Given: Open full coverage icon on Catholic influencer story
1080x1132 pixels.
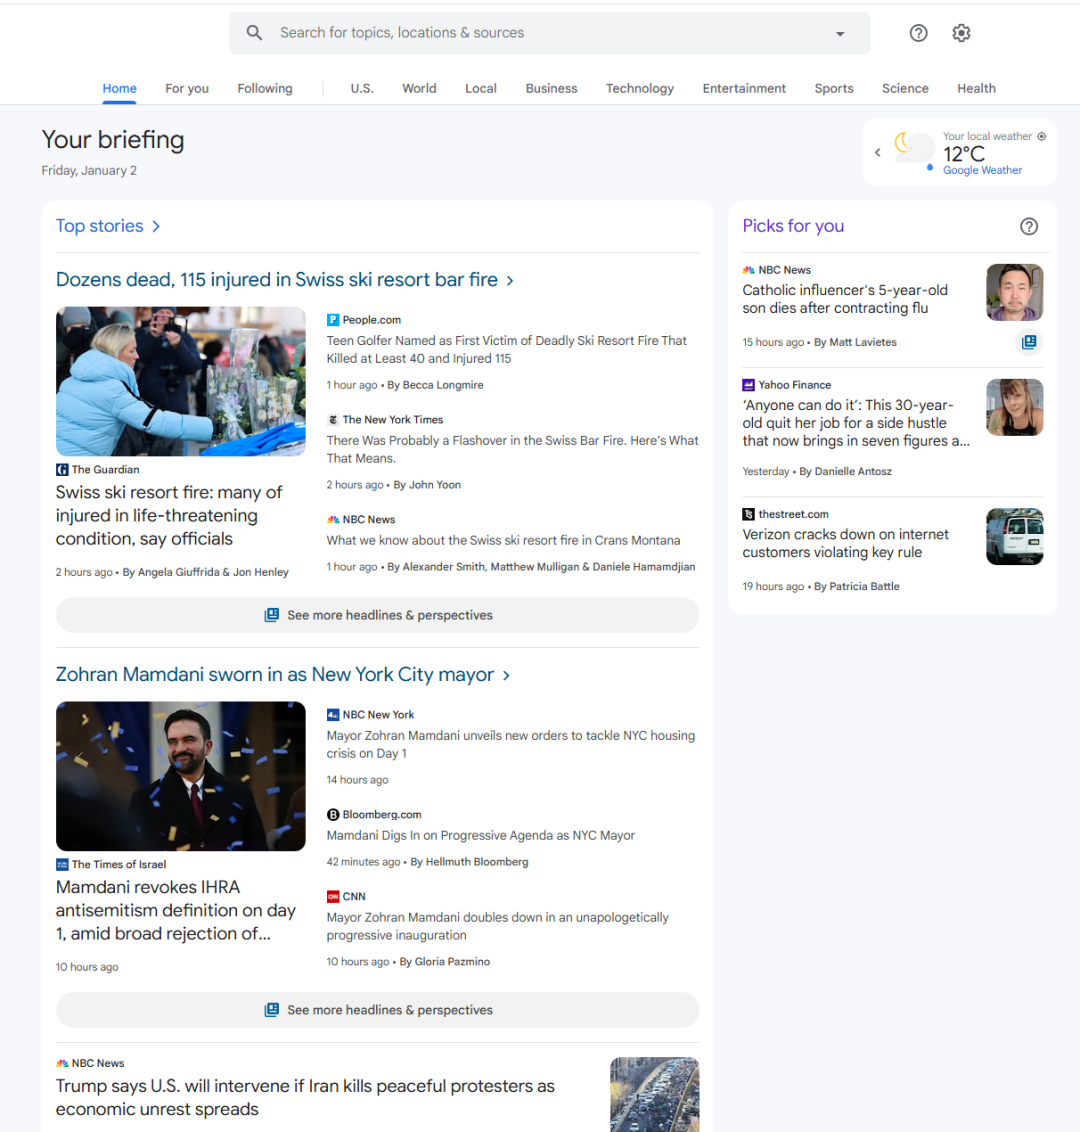Looking at the screenshot, I should pyautogui.click(x=1028, y=342).
